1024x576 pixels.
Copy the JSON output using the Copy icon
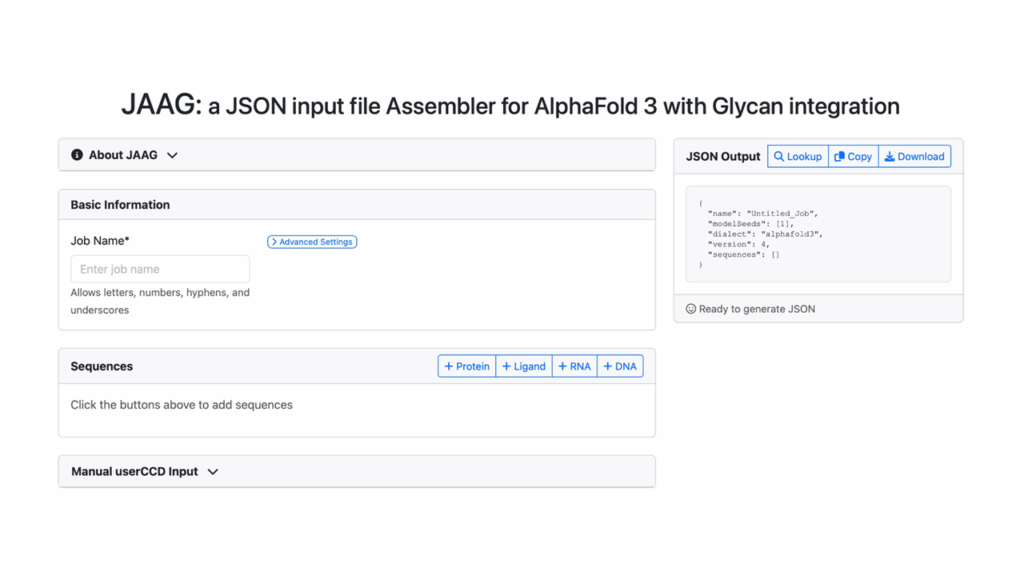[x=840, y=157]
